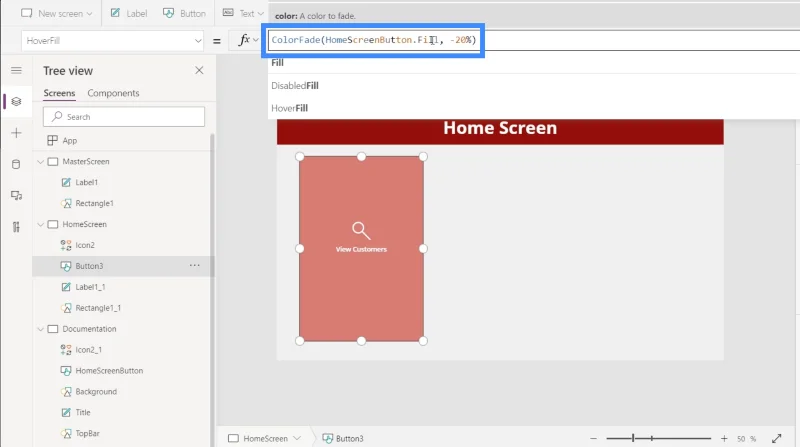Open the Advanced tools icon in left rail

pyautogui.click(x=16, y=227)
